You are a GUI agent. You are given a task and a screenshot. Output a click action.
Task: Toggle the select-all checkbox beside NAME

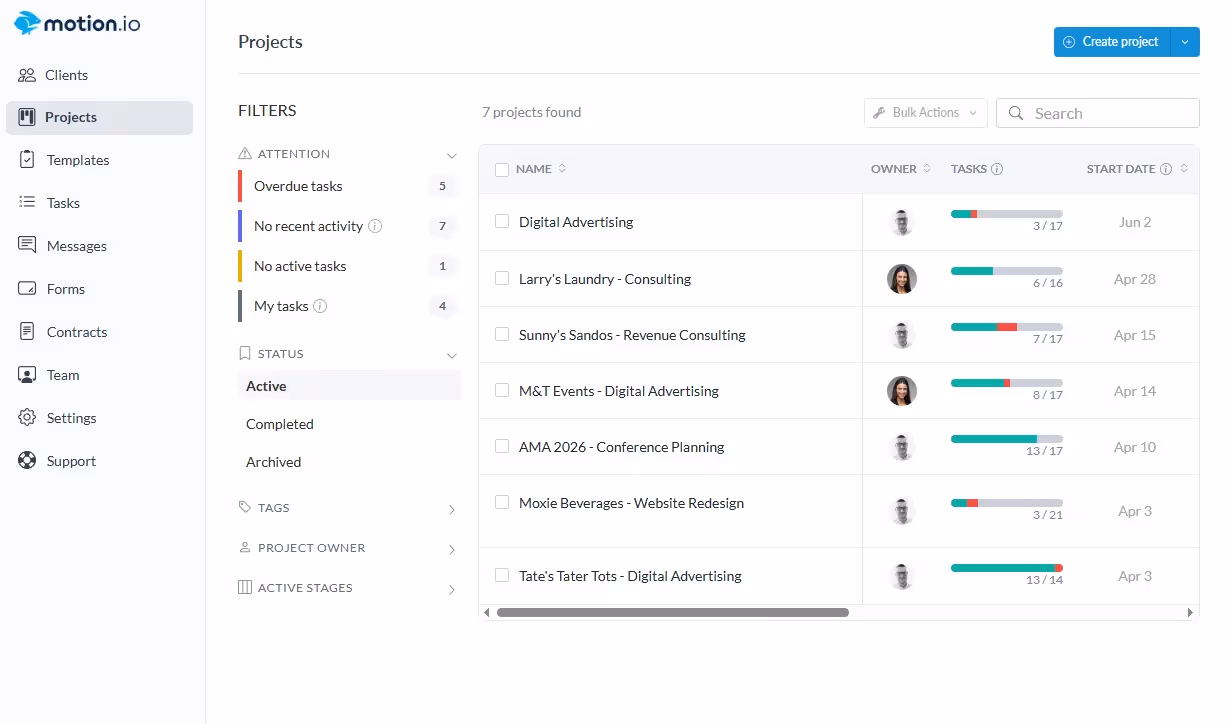502,170
